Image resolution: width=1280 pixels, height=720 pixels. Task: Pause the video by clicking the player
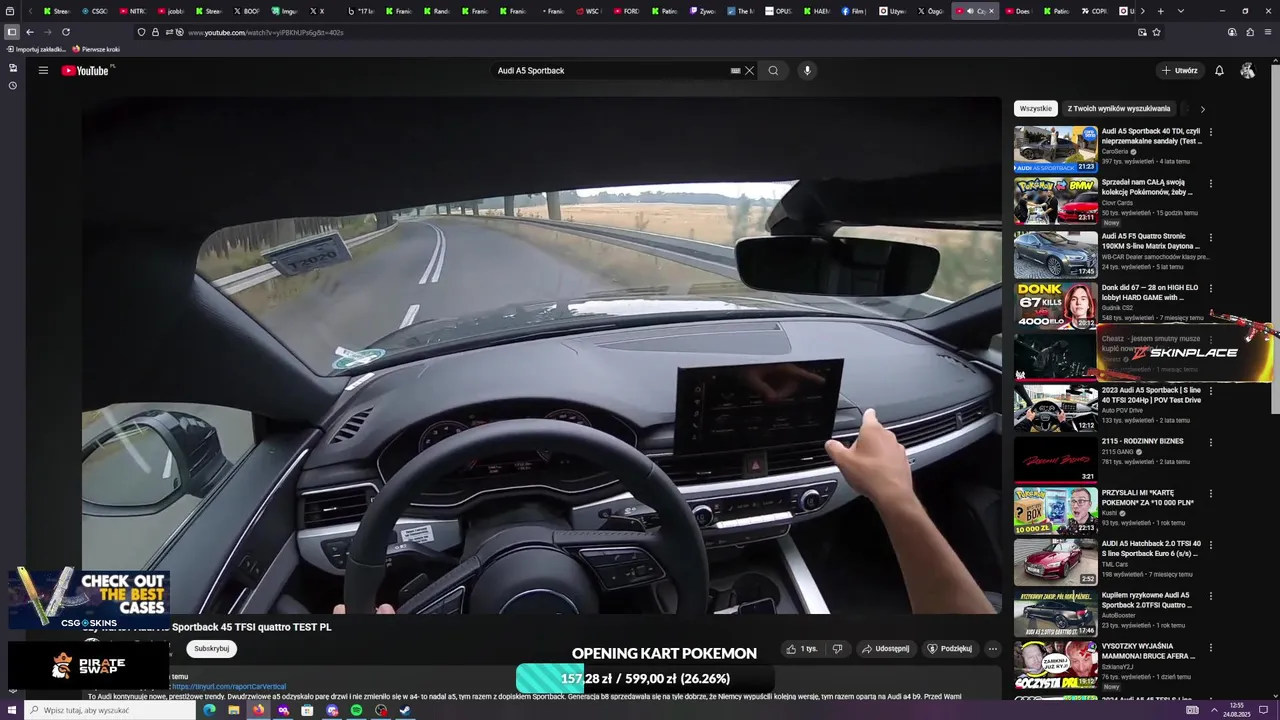coord(541,355)
